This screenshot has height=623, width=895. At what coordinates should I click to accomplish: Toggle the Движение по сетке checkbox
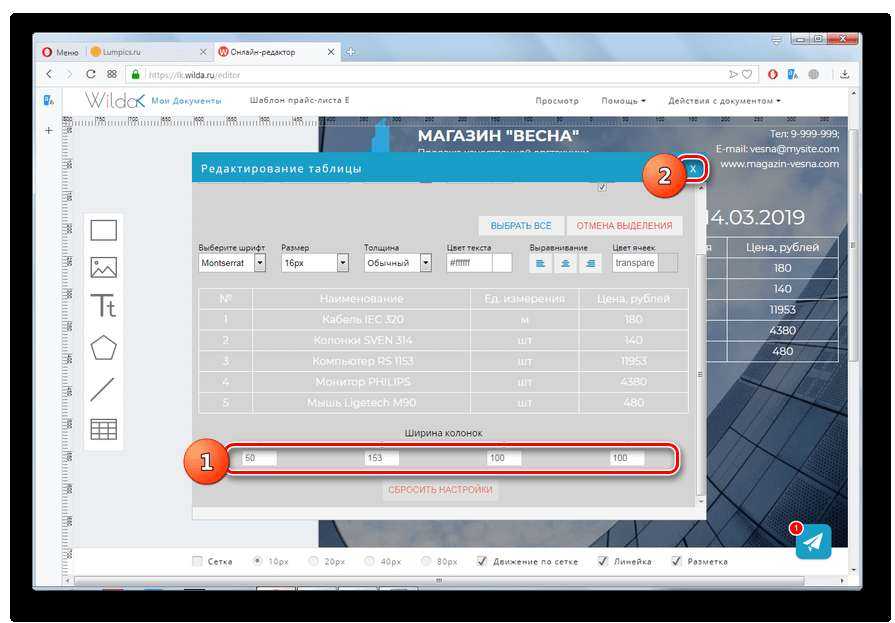(x=482, y=561)
